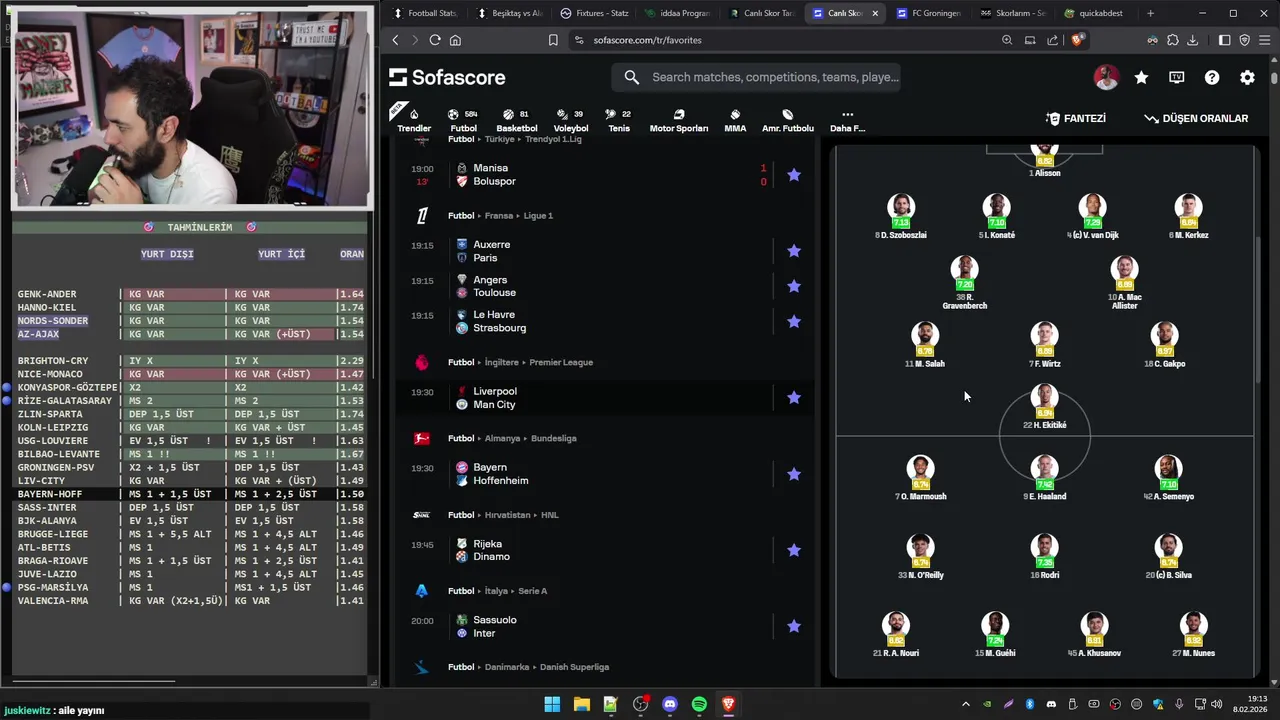Select the MMA sport category

pos(735,120)
